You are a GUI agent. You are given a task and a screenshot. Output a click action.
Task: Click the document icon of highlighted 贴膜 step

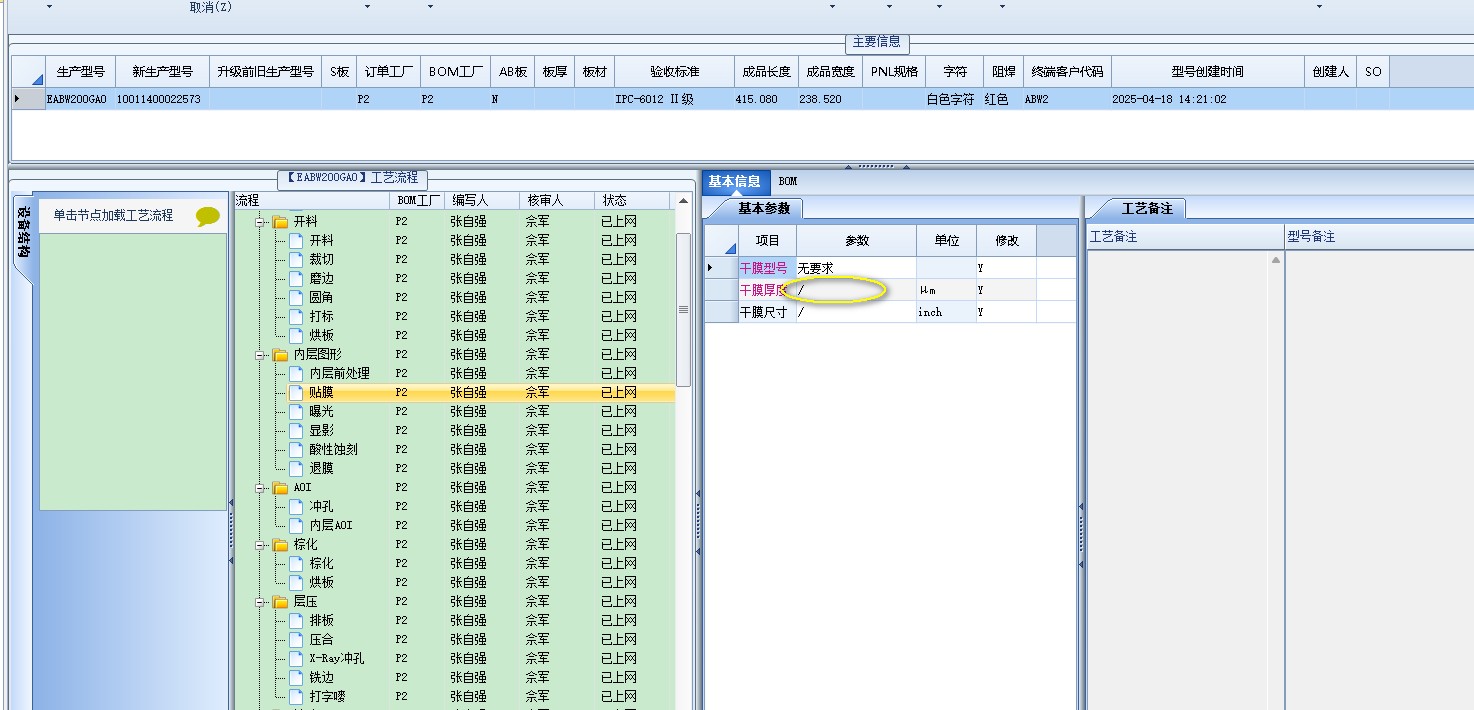pyautogui.click(x=296, y=392)
